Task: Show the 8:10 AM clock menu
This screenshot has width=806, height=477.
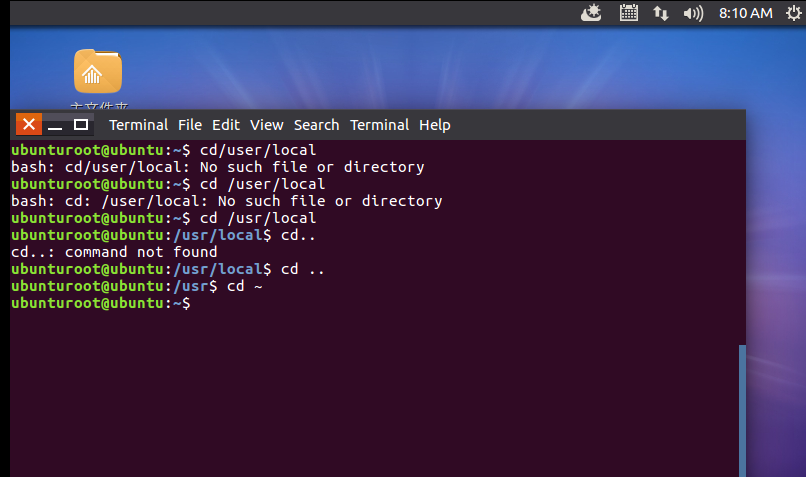Action: point(745,13)
